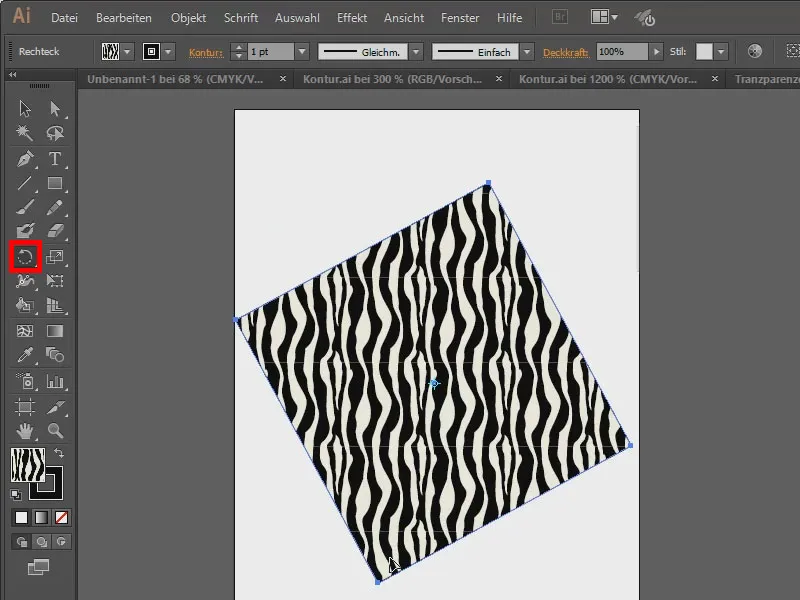Collapse the tools panel with double arrows
Viewport: 800px width, 600px height.
click(13, 74)
